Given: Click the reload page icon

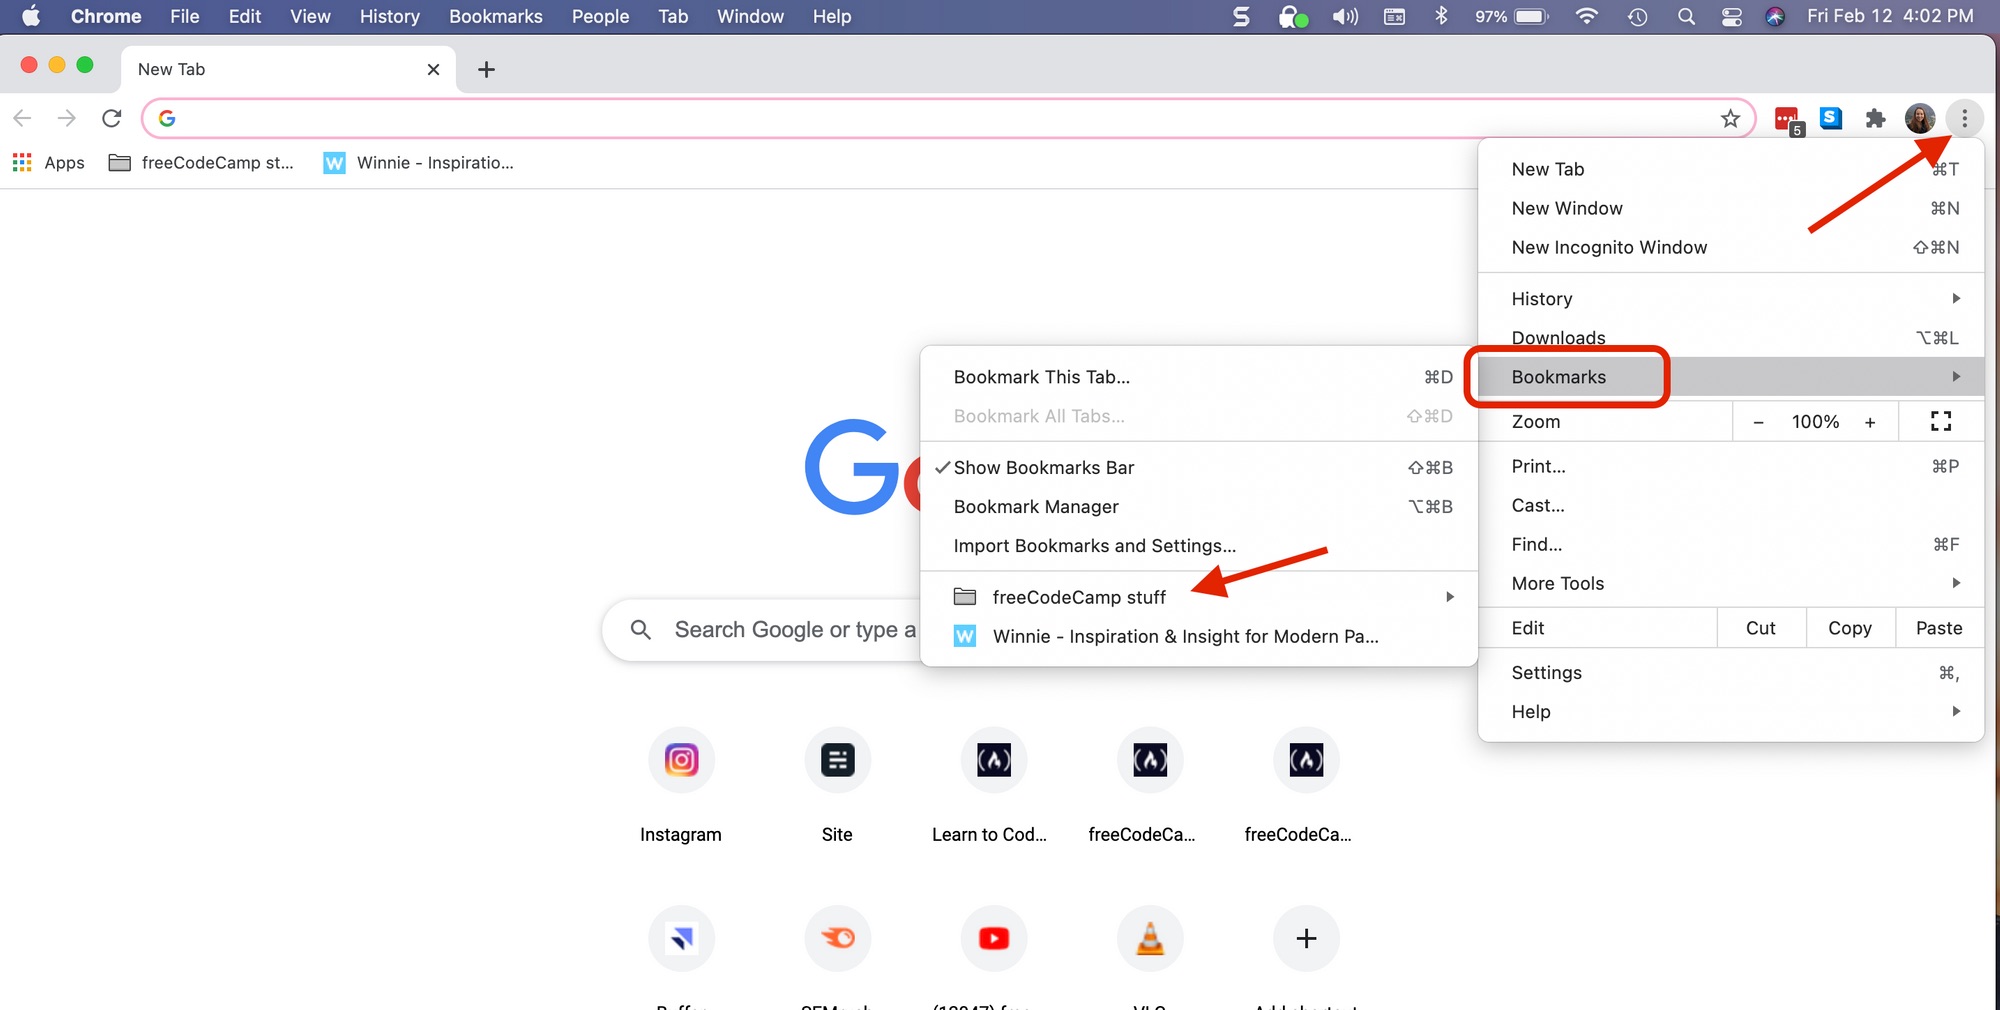Looking at the screenshot, I should pos(112,119).
